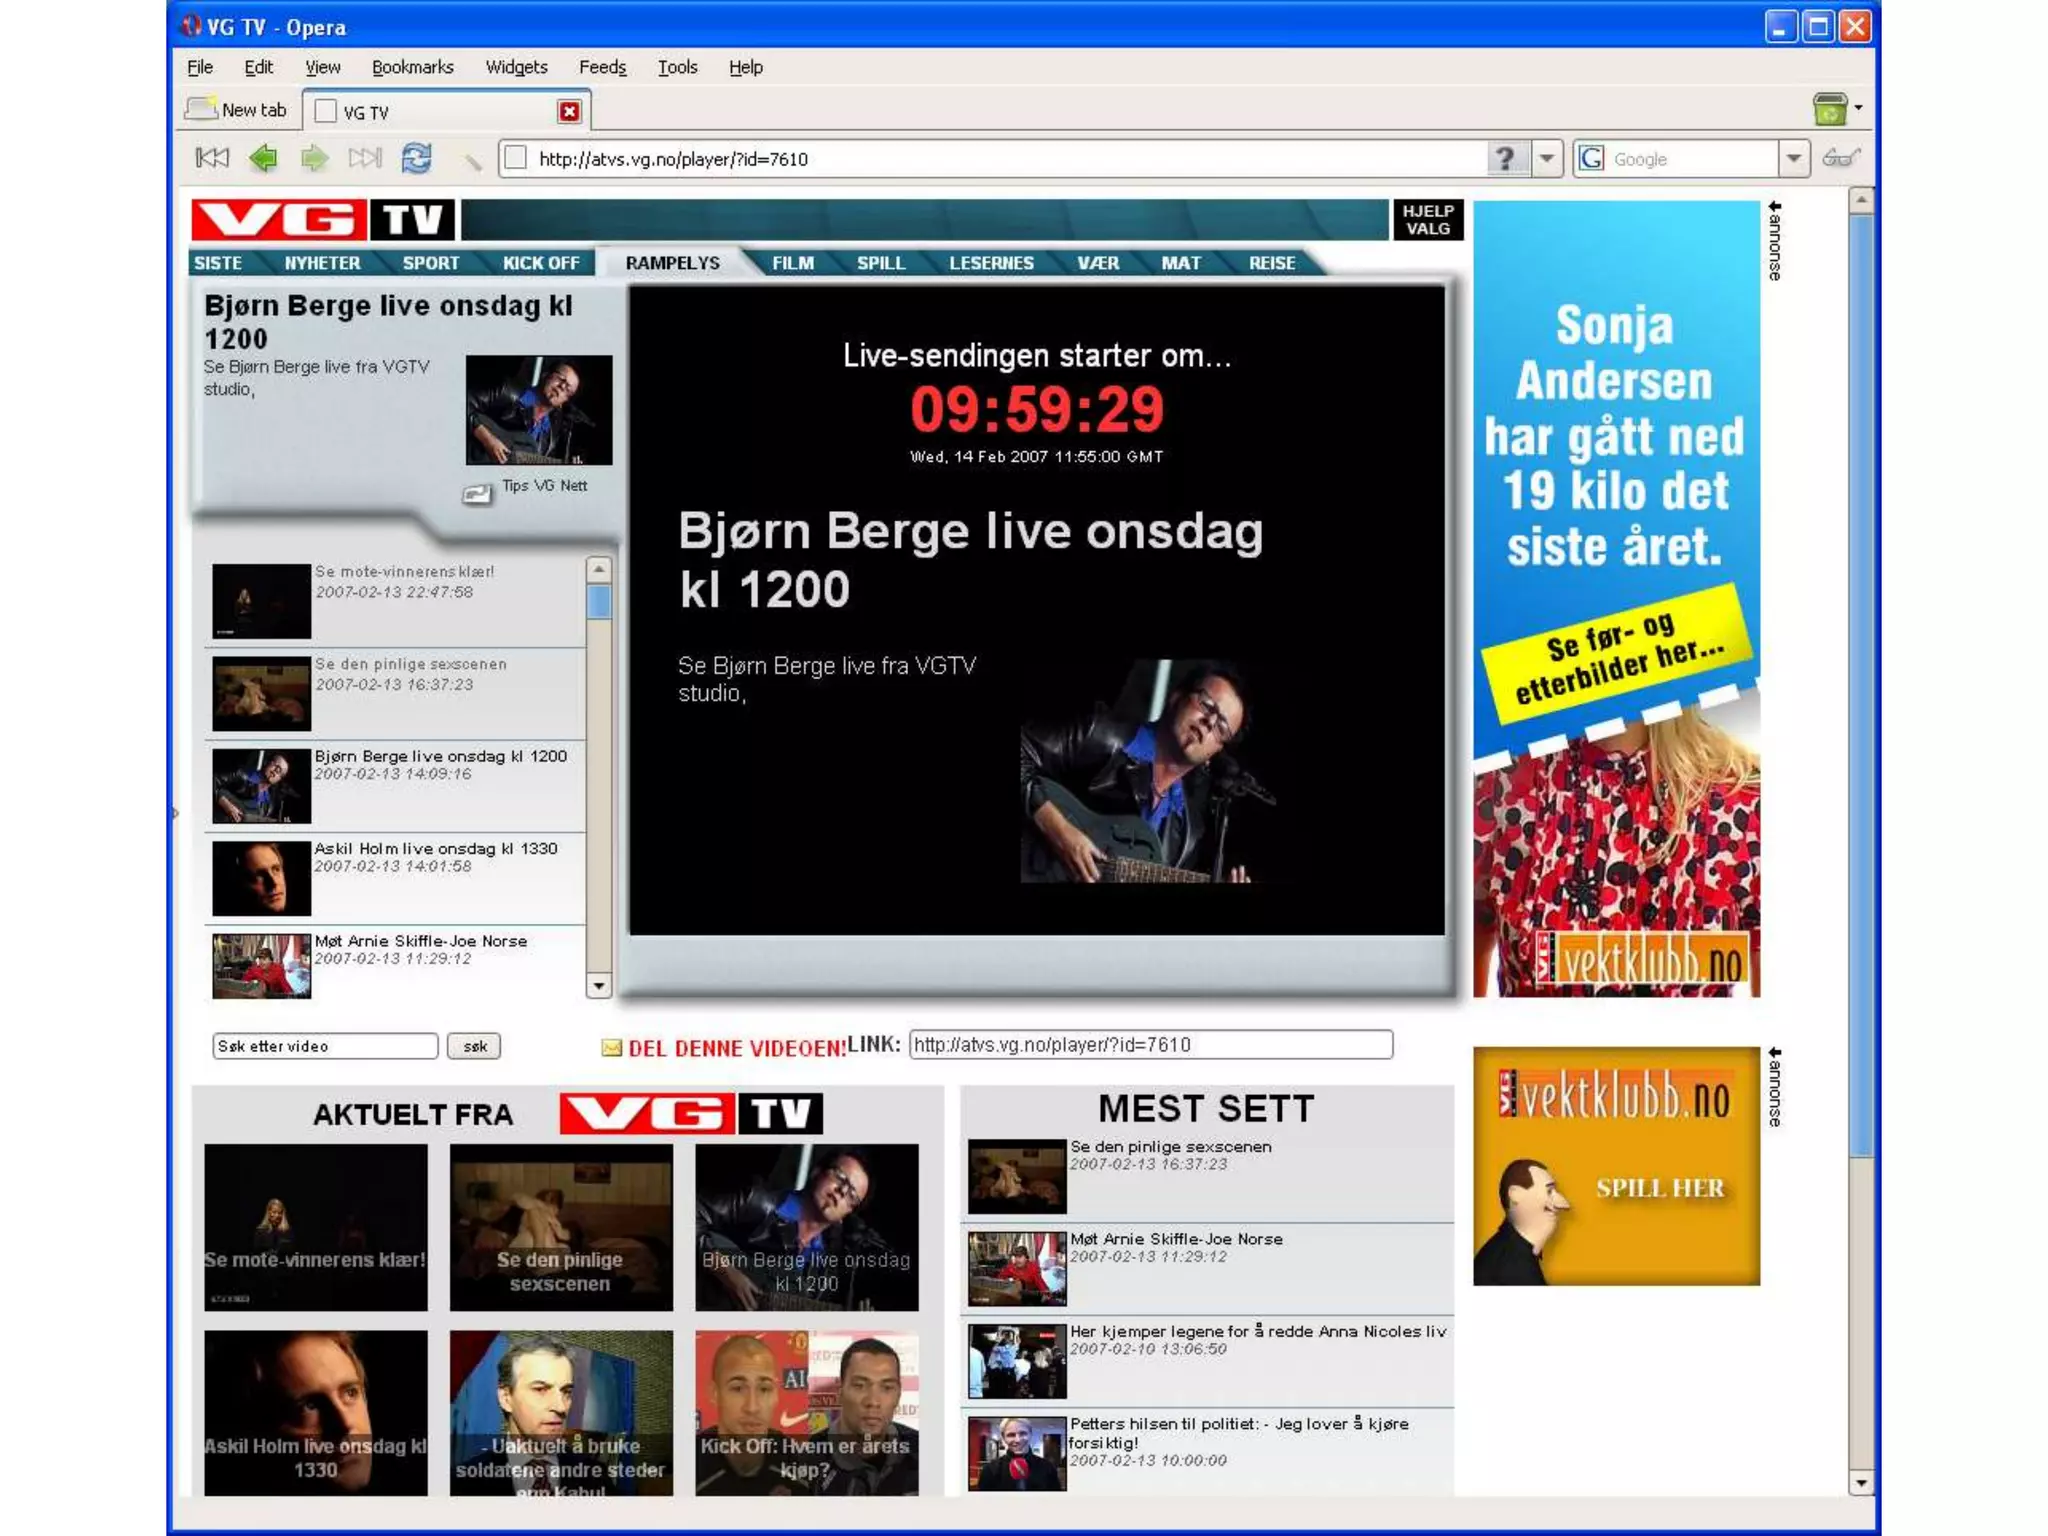Click the question mark security icon
2048x1536 pixels.
[1505, 158]
